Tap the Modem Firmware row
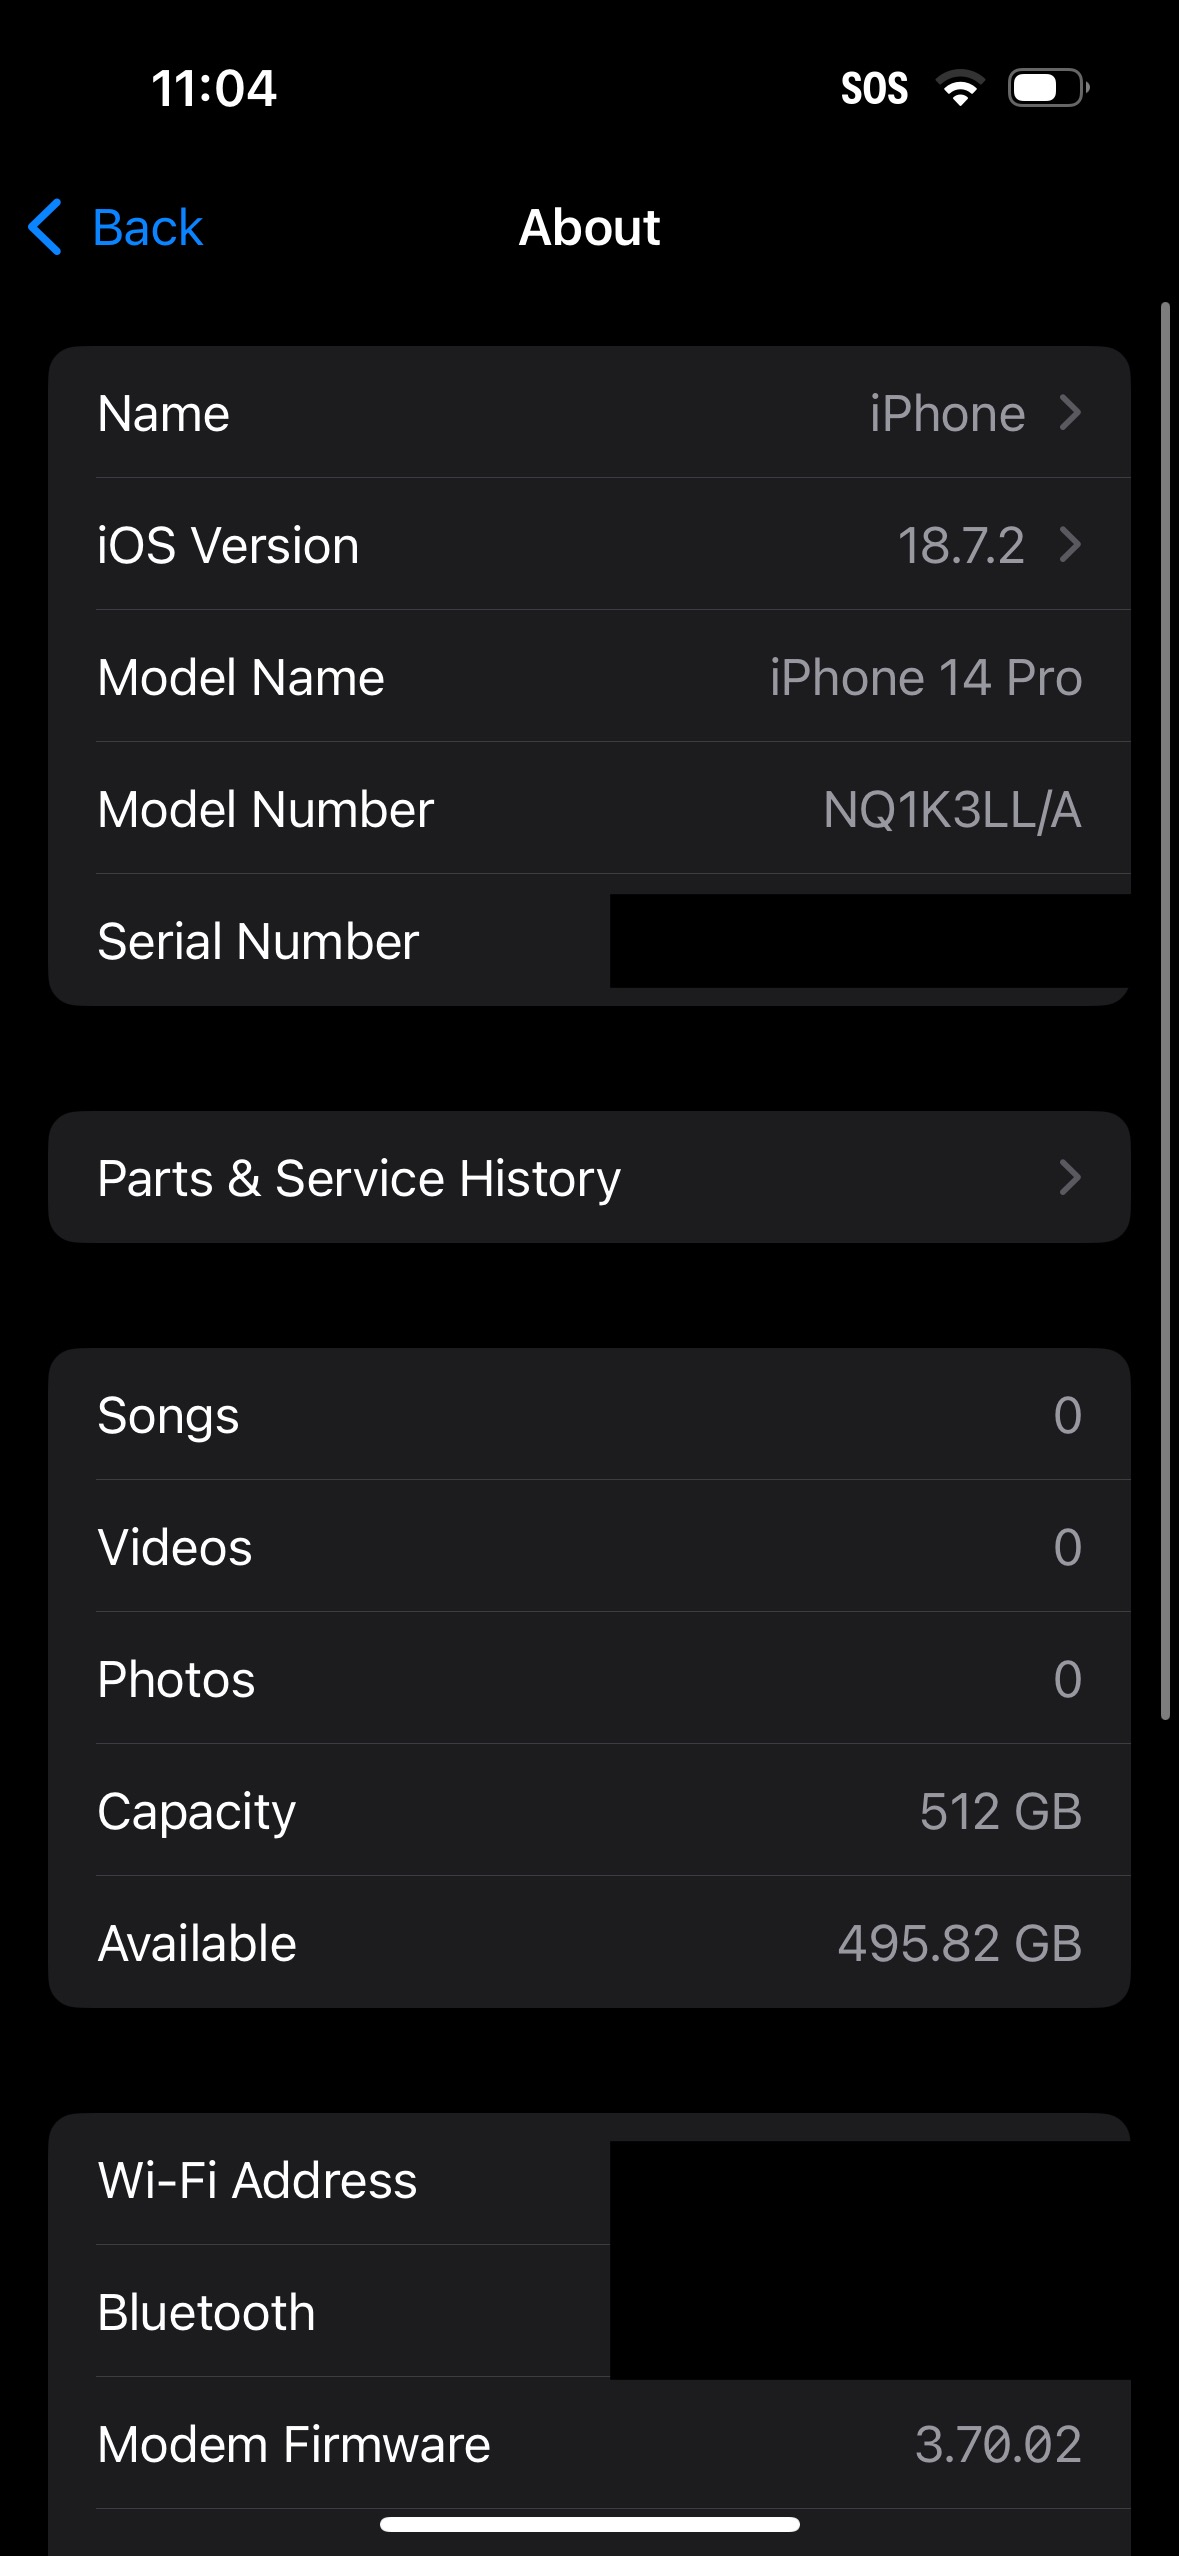 [x=589, y=2443]
